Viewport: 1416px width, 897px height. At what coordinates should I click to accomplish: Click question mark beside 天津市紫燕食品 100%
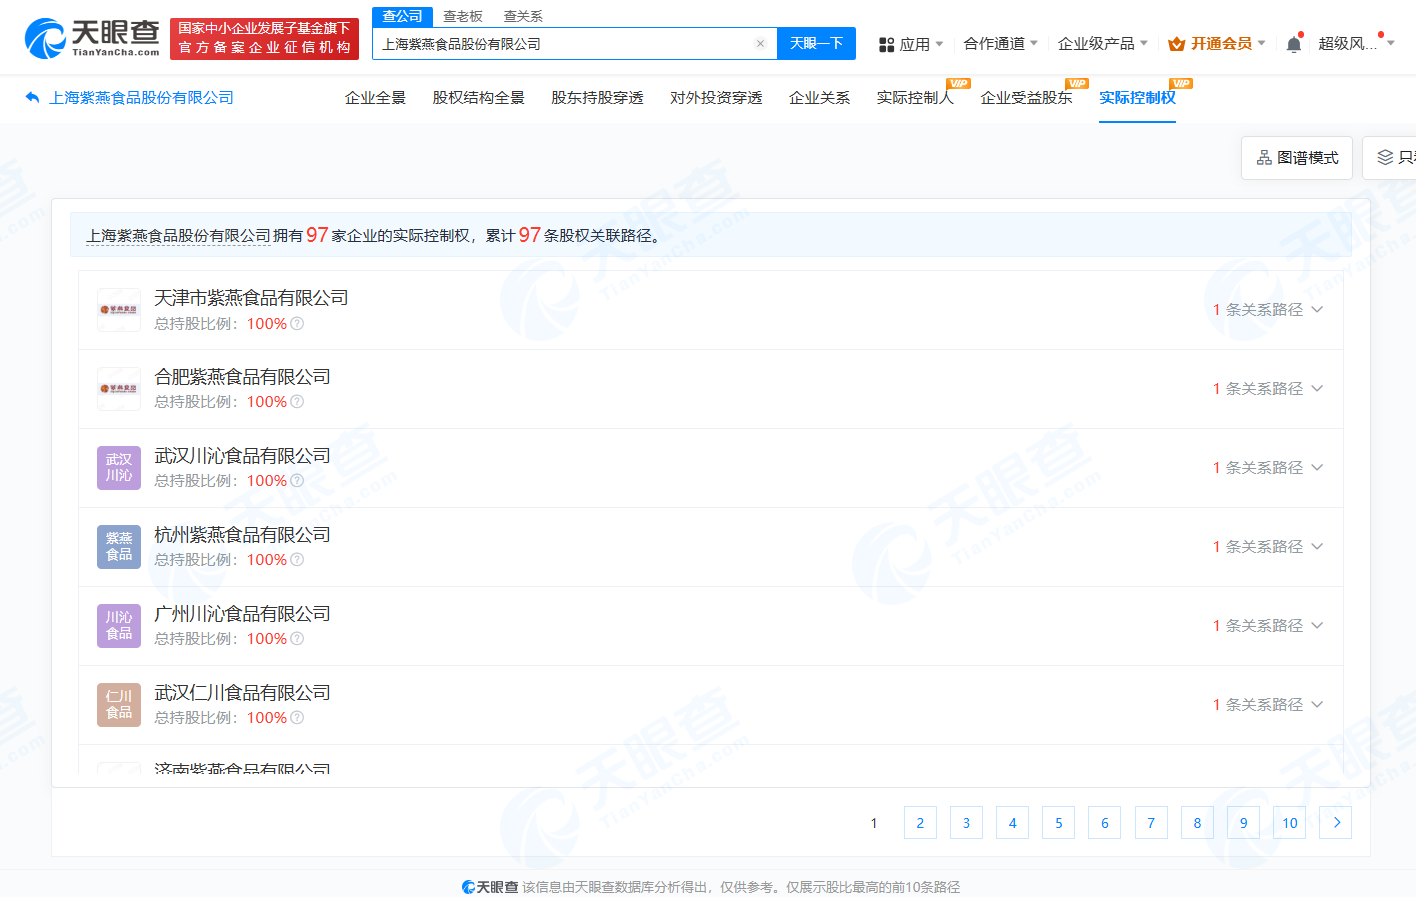pos(297,323)
